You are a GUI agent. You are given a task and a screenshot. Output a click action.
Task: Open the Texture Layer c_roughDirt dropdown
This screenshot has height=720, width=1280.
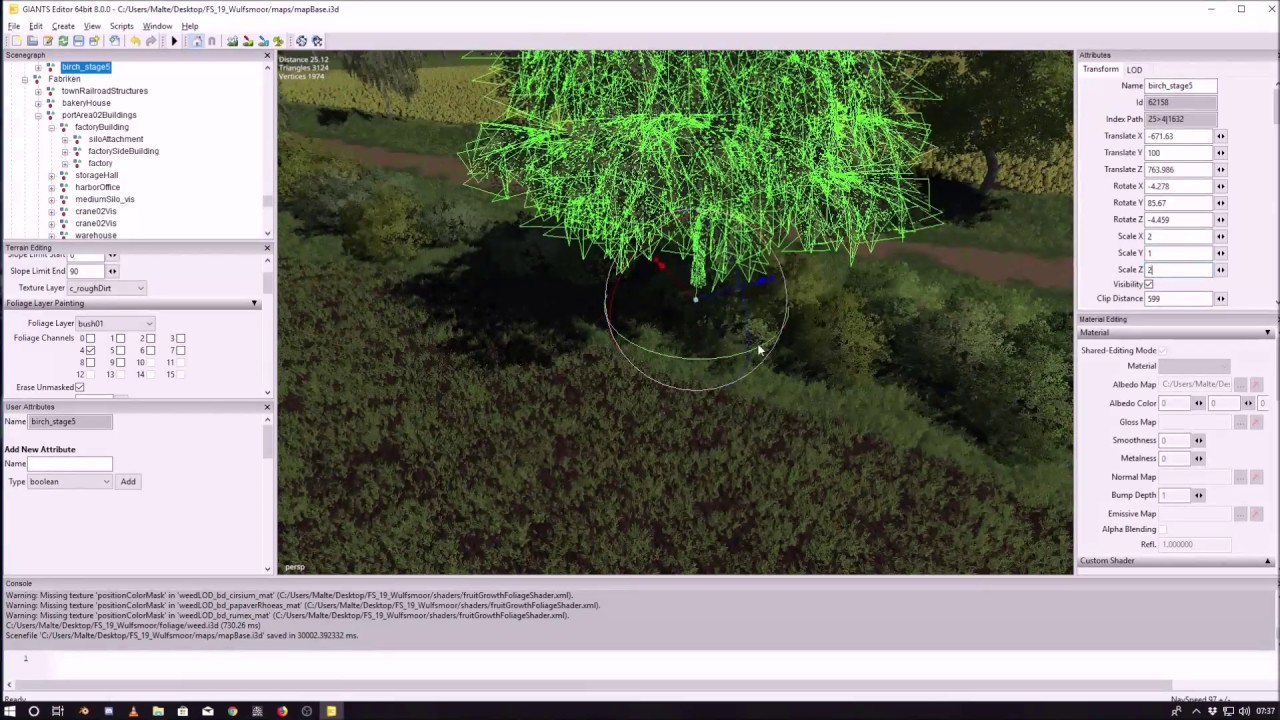click(x=107, y=288)
